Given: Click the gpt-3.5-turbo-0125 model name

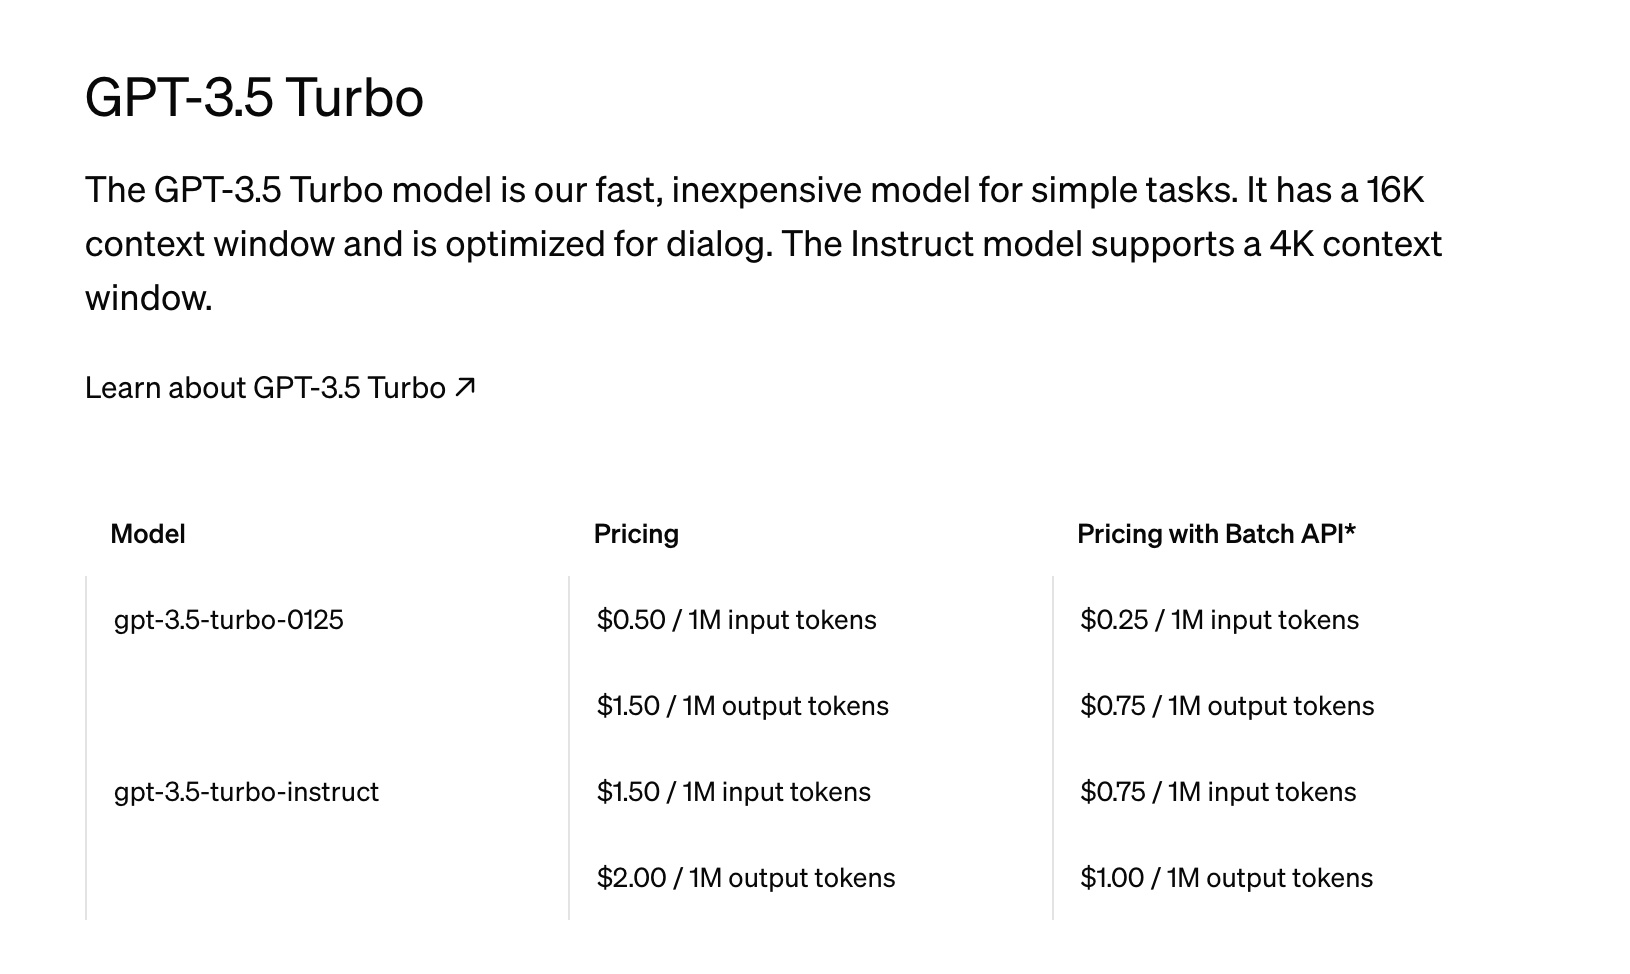Looking at the screenshot, I should tap(229, 620).
